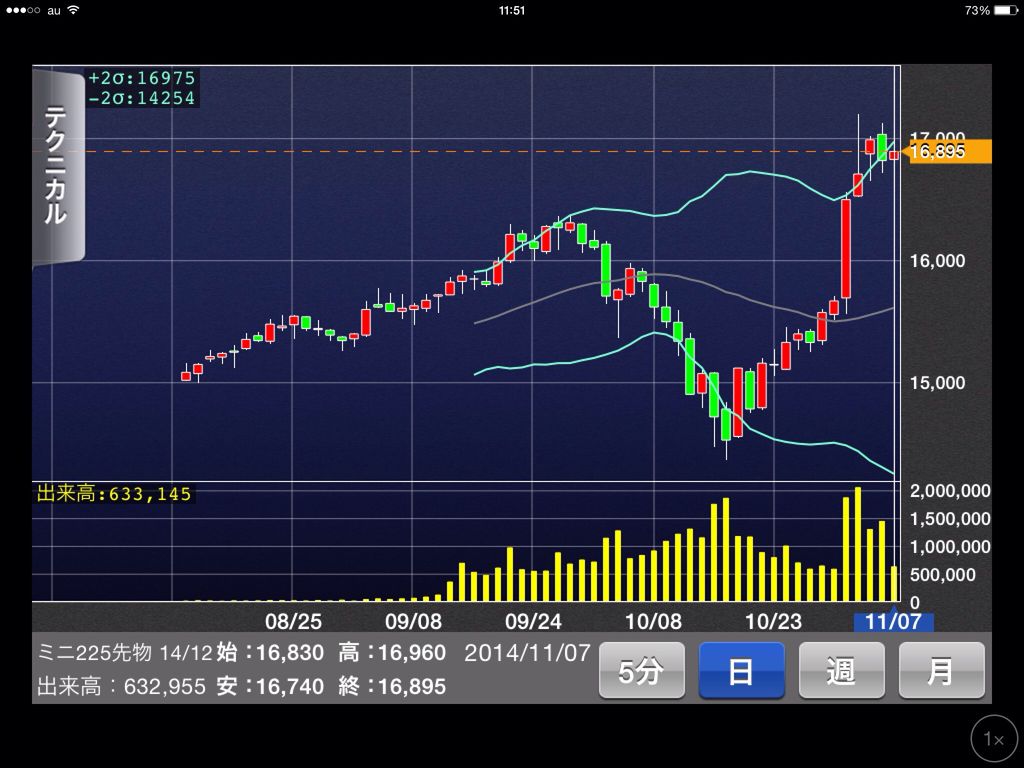
Task: Tap the 出来高:632,955 volume in info bar
Action: click(121, 686)
